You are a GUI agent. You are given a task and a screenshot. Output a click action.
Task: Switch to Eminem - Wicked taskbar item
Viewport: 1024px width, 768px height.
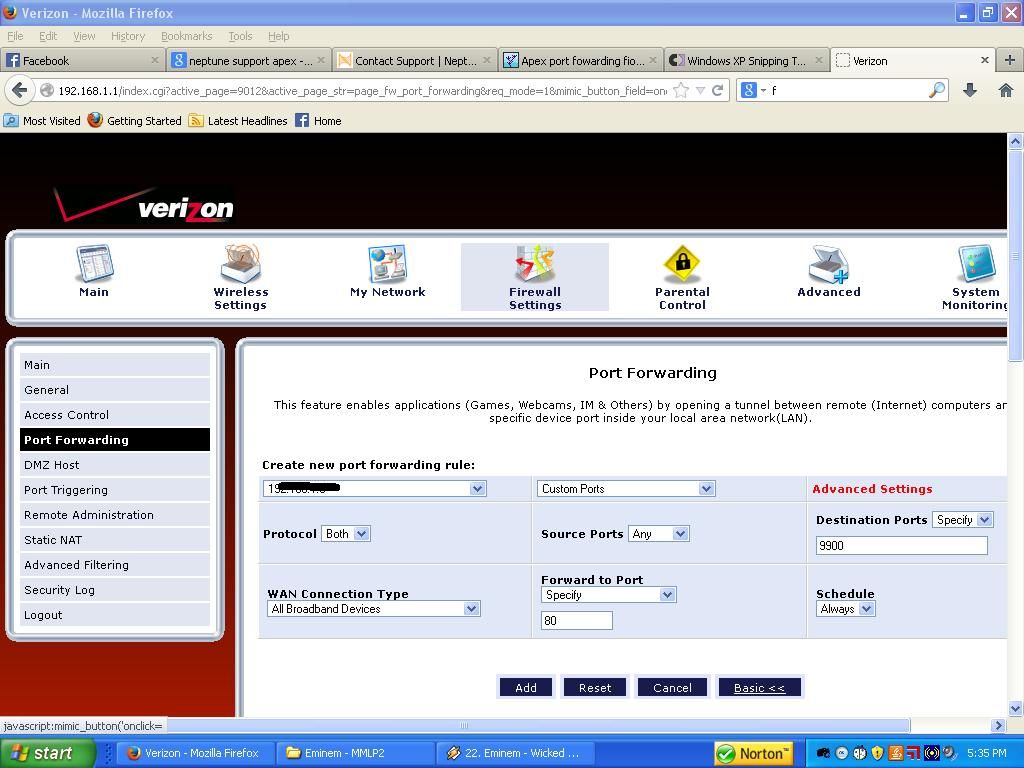point(515,753)
